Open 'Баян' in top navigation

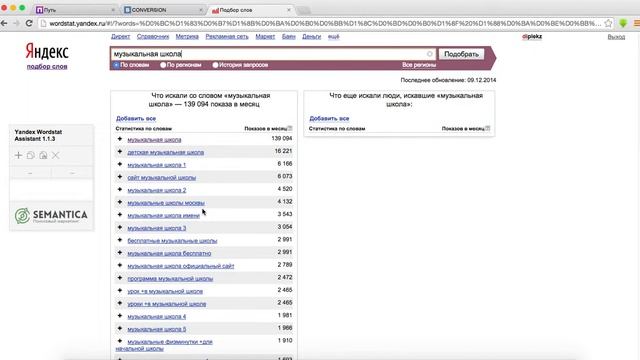point(289,37)
